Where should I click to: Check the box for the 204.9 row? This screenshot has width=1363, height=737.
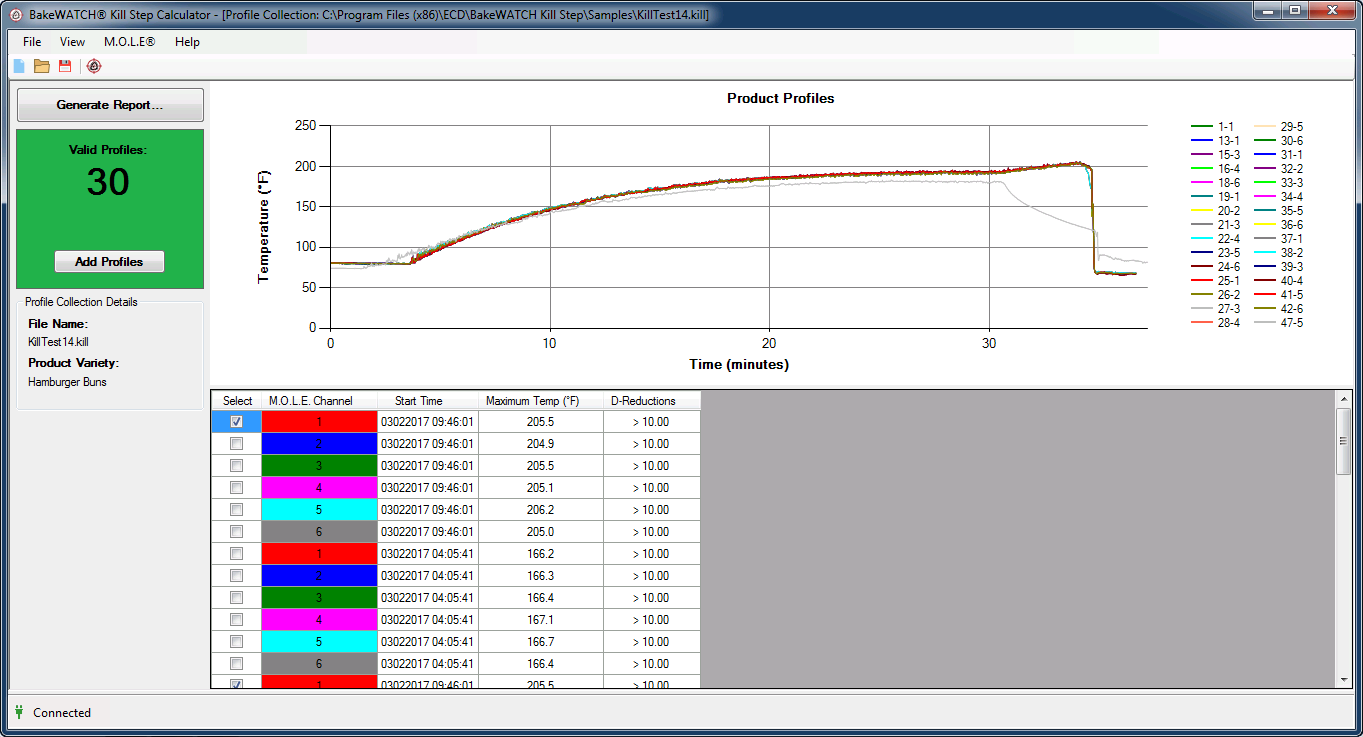click(236, 444)
